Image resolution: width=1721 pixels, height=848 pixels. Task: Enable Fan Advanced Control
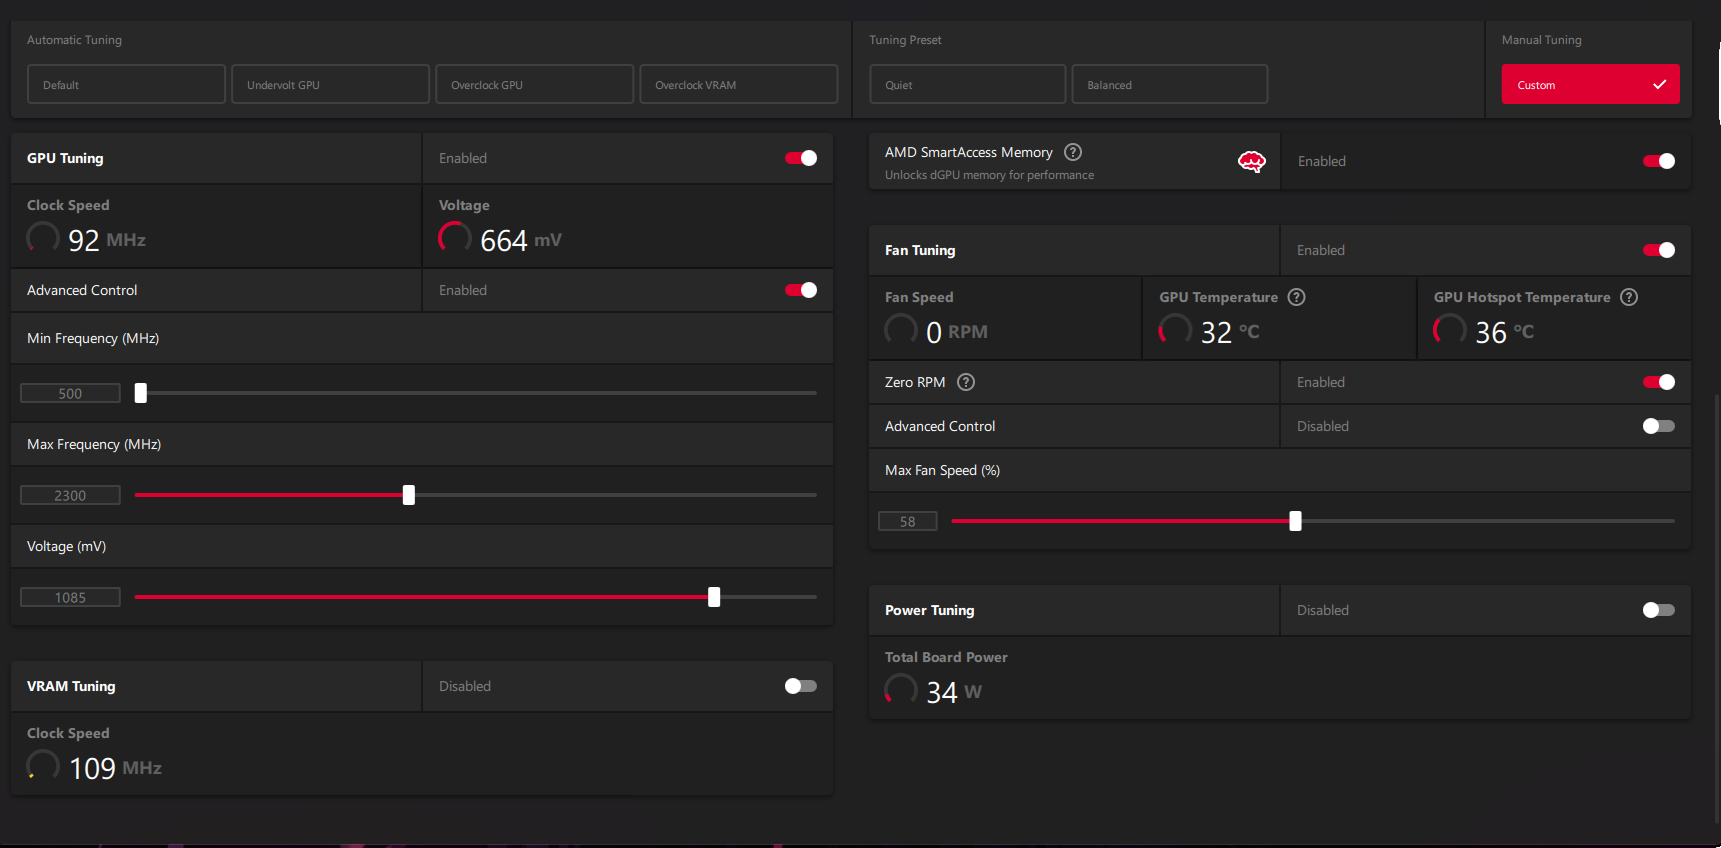click(x=1659, y=426)
